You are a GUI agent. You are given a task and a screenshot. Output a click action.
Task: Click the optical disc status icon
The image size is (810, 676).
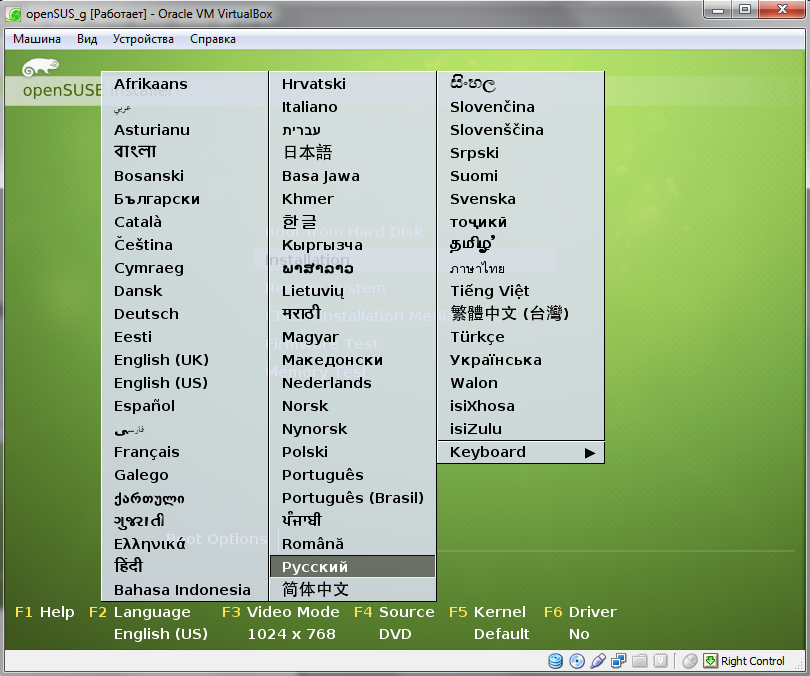[x=577, y=661]
